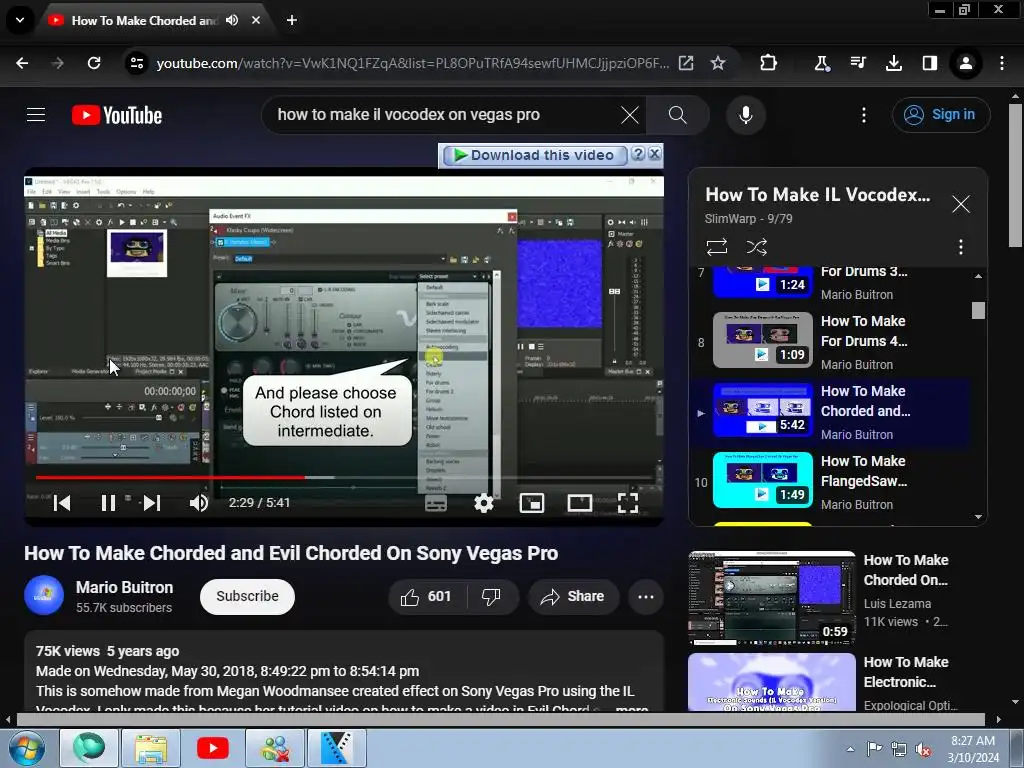Open File Explorer from taskbar
Screen dimensions: 1024x768
[x=151, y=748]
